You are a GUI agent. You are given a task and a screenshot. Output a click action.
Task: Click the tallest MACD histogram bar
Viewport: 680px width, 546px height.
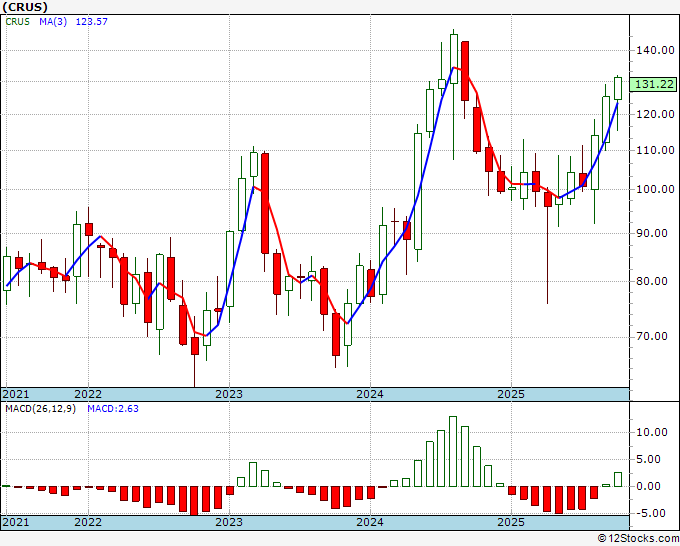[453, 451]
